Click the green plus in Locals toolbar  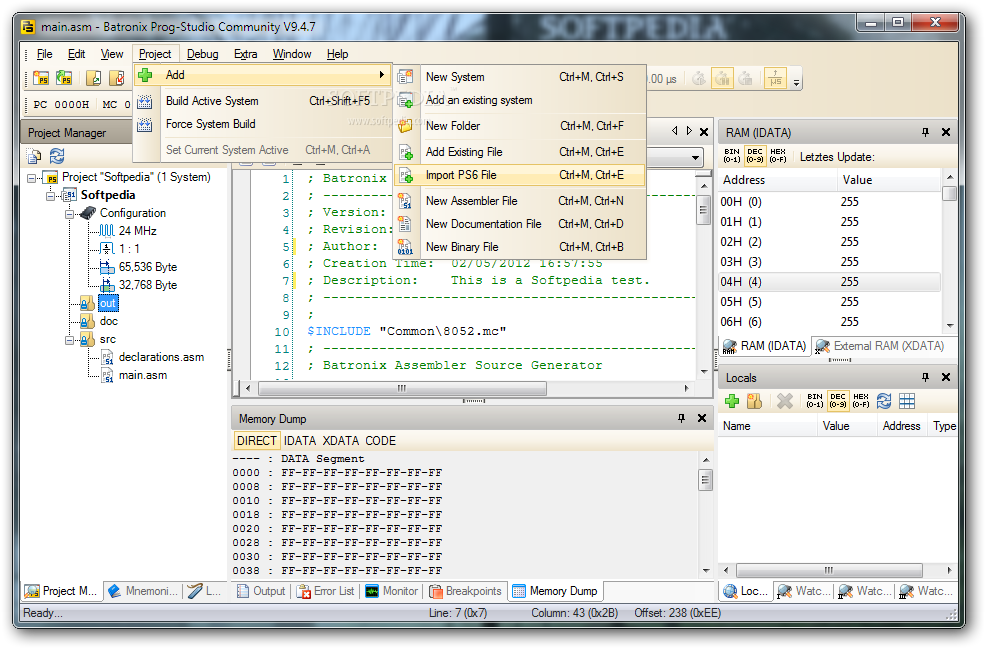tap(731, 401)
